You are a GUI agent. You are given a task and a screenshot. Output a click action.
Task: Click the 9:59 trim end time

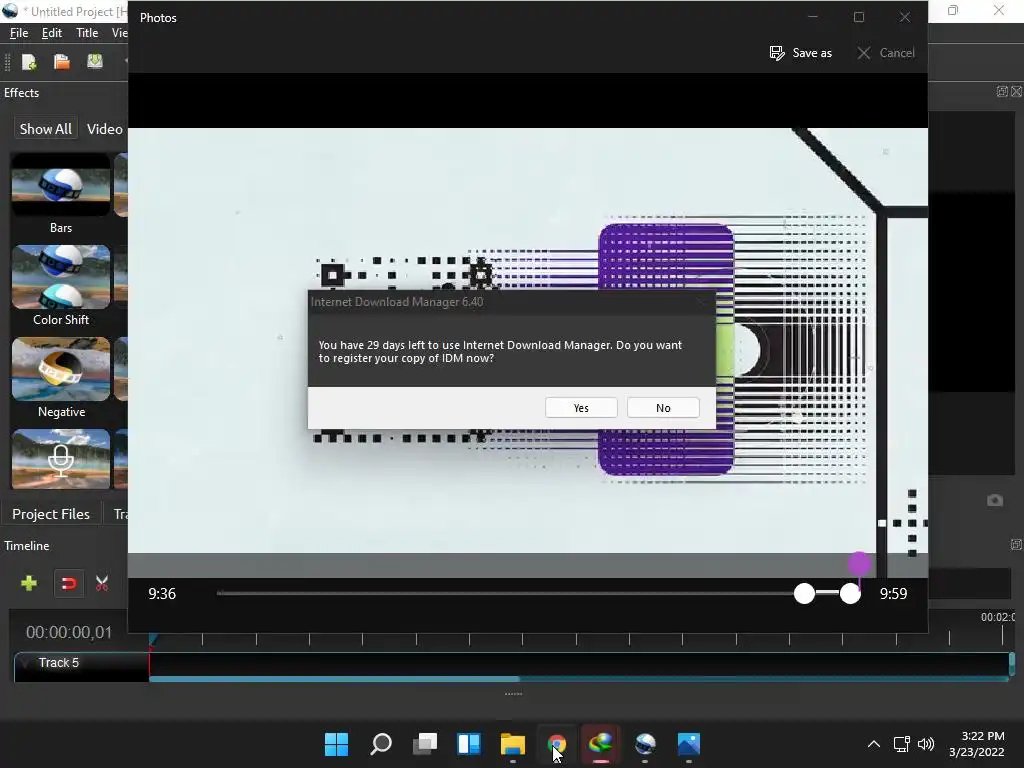click(x=893, y=594)
